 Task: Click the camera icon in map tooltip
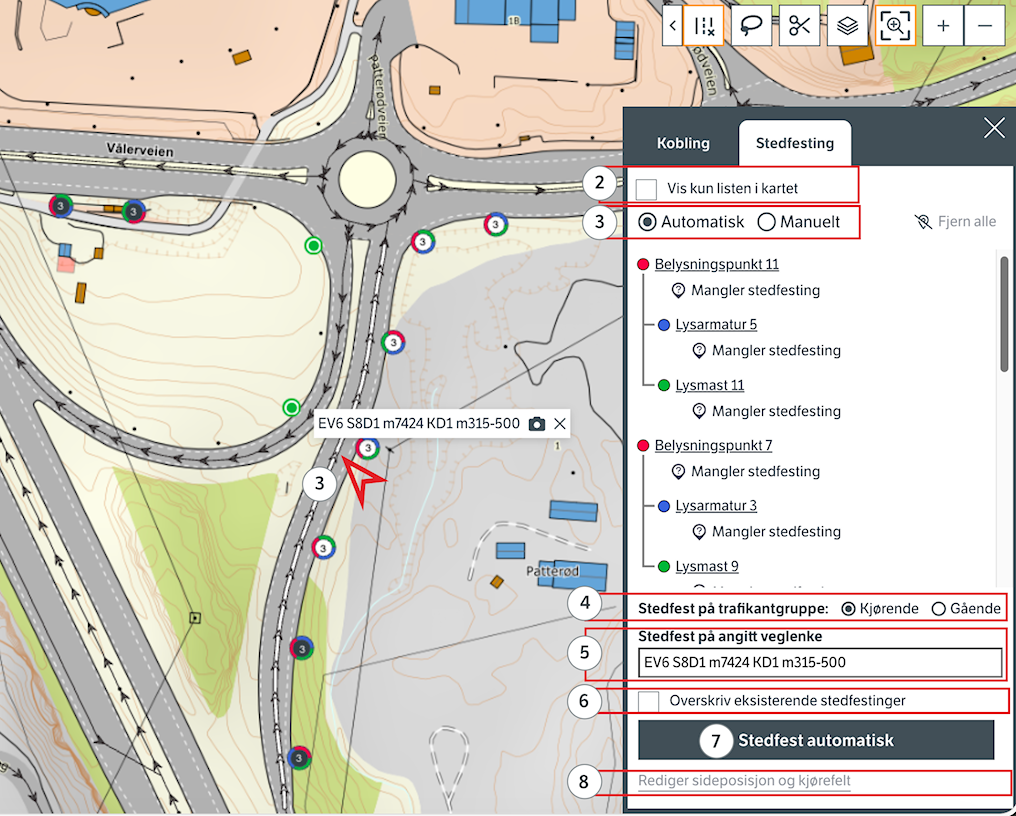coord(537,424)
